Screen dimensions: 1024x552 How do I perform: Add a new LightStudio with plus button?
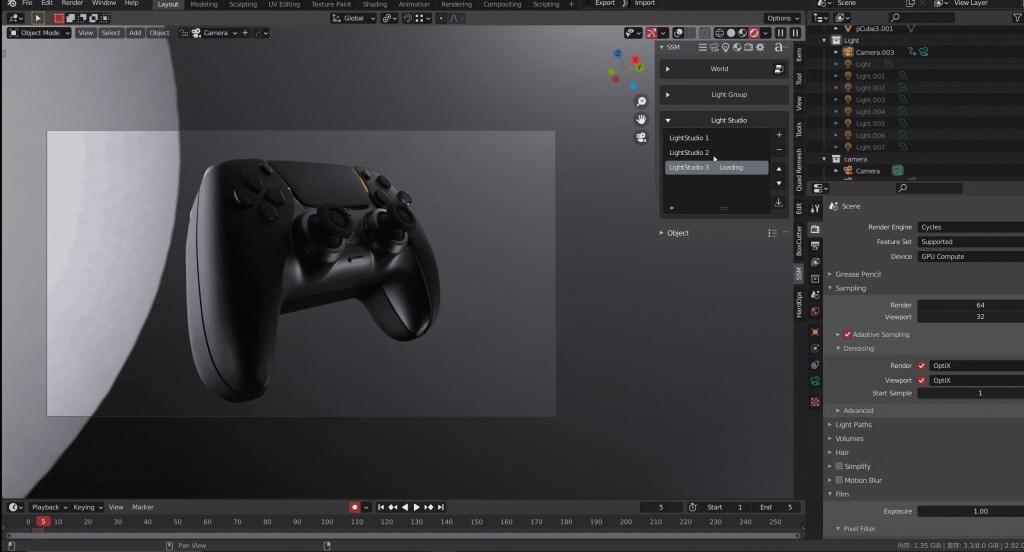coord(779,135)
